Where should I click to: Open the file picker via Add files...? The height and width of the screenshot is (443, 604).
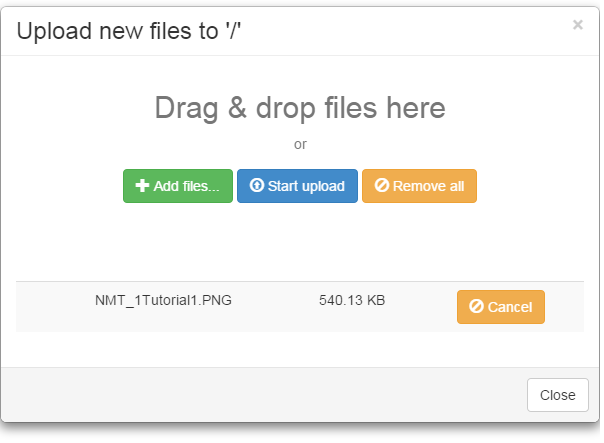tap(178, 186)
